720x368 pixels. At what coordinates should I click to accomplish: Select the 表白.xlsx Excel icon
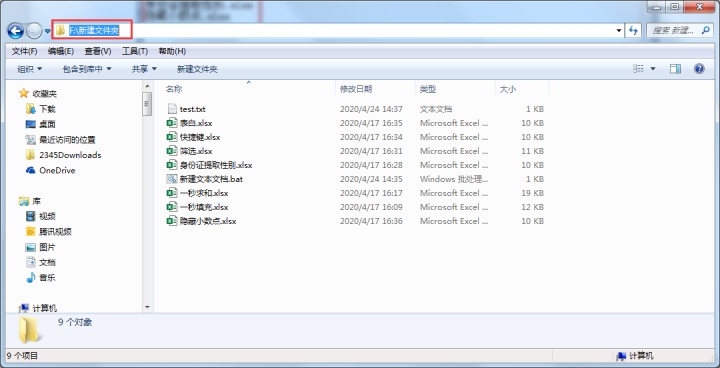172,123
